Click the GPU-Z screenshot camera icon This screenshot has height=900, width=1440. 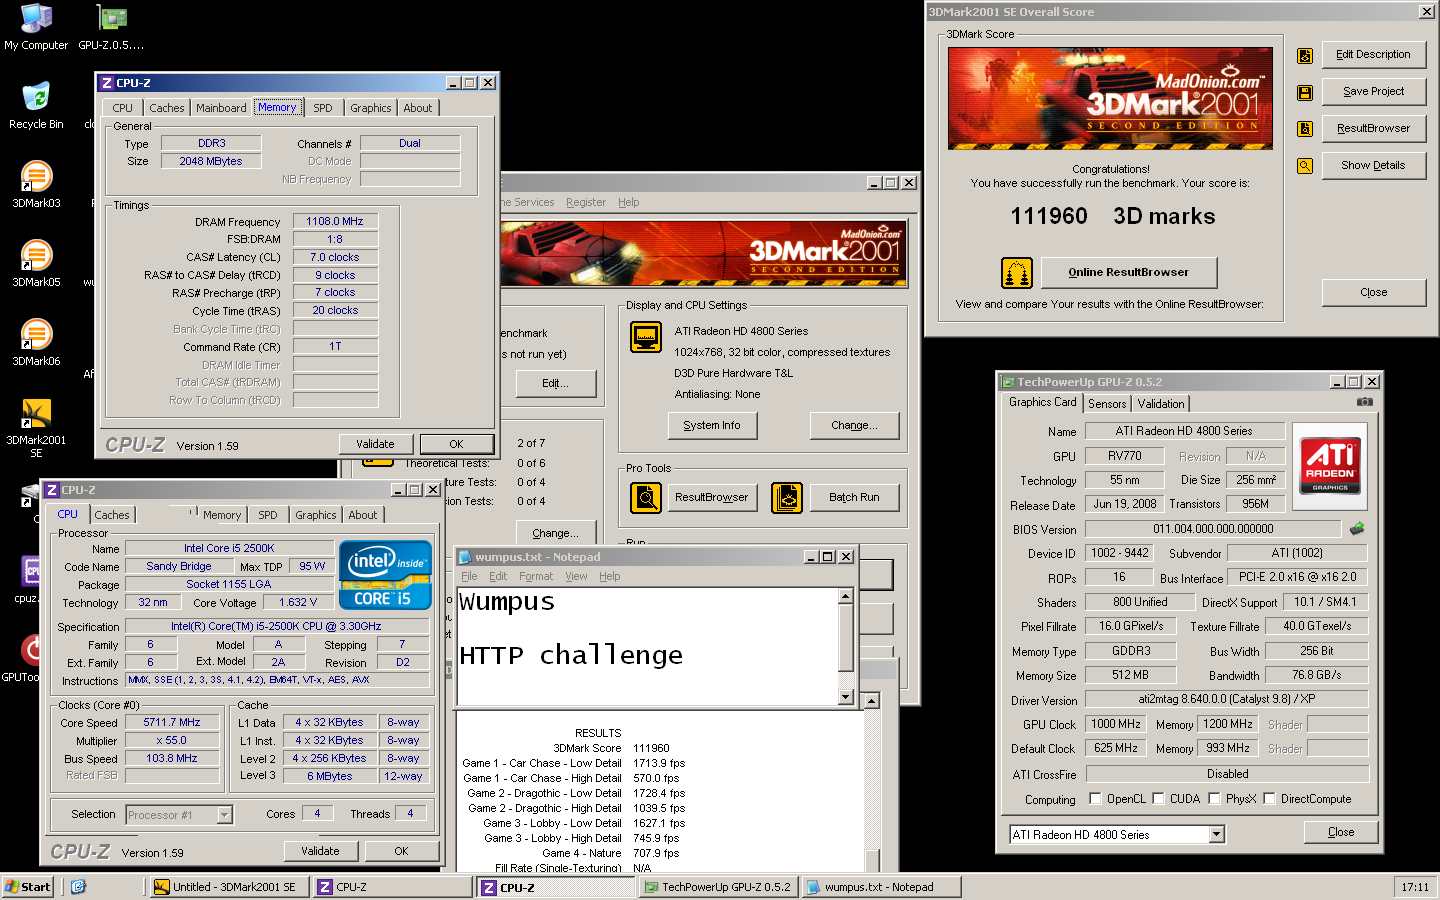(x=1365, y=402)
